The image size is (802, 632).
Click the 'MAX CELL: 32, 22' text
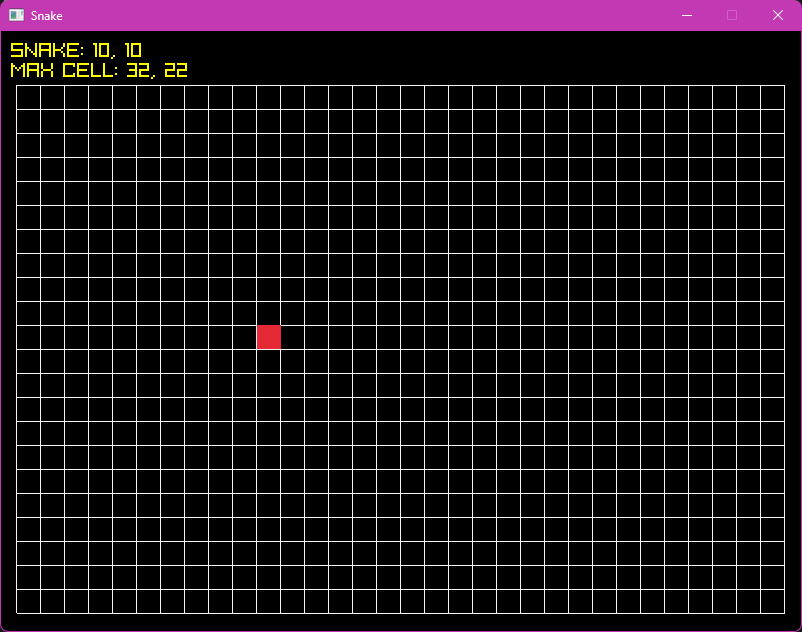(99, 70)
